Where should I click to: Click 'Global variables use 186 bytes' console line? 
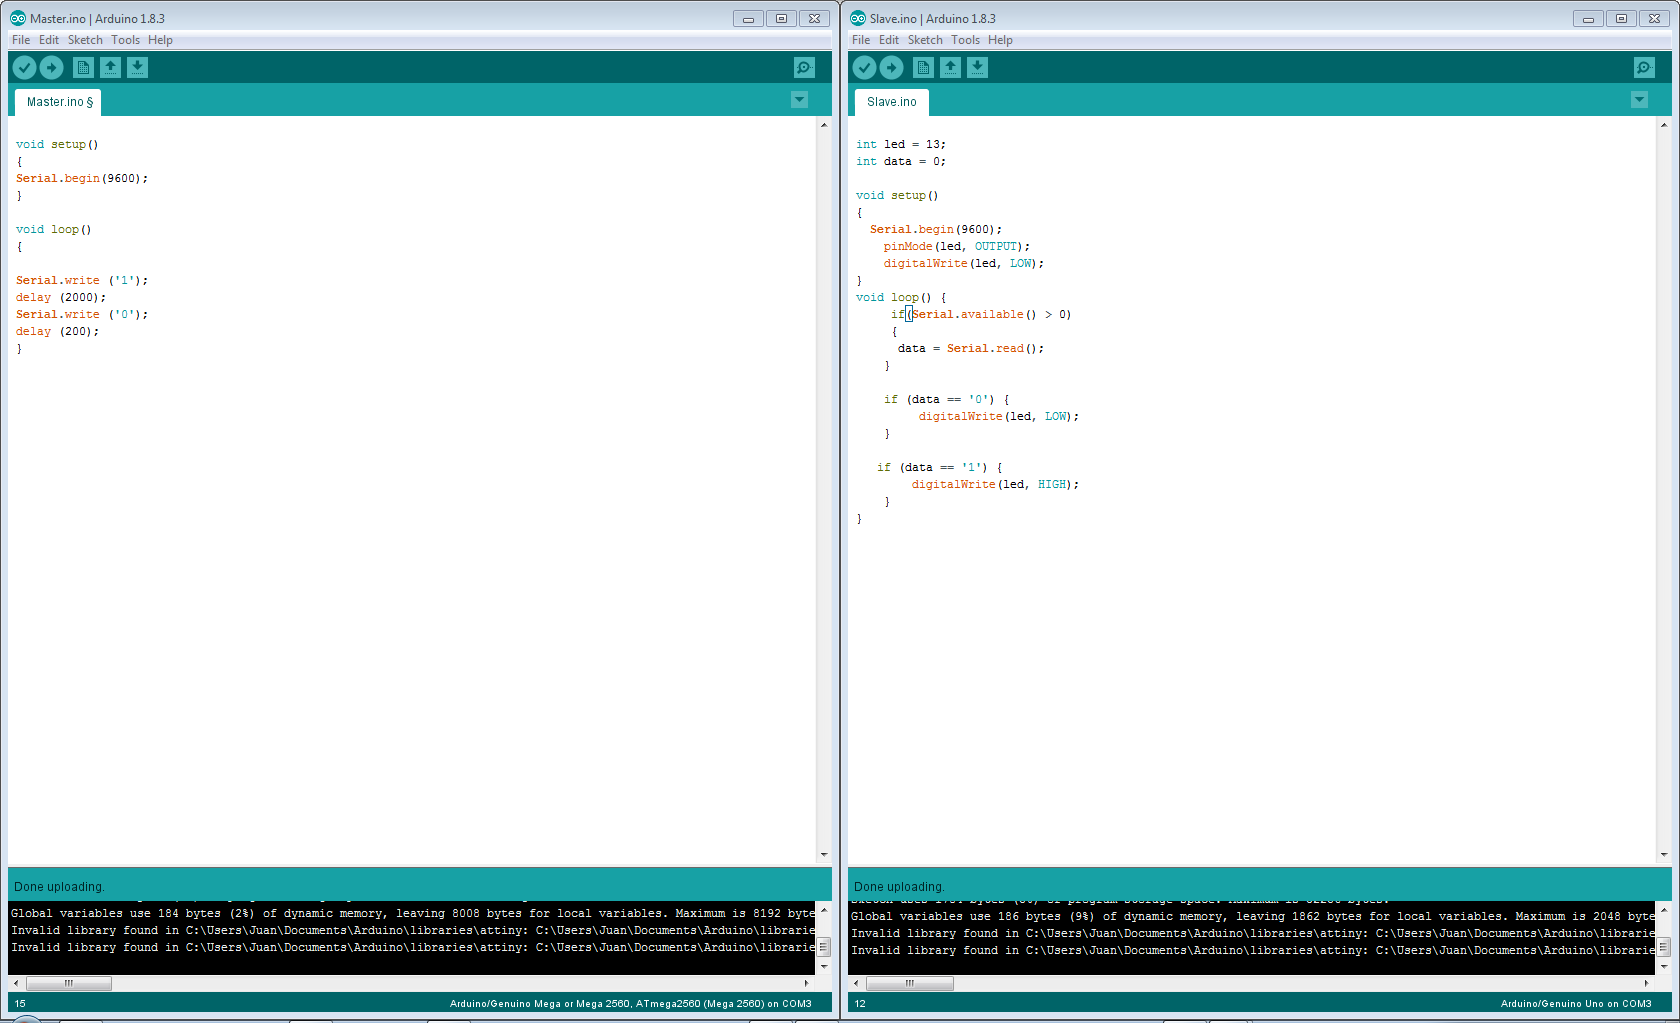(x=1252, y=916)
